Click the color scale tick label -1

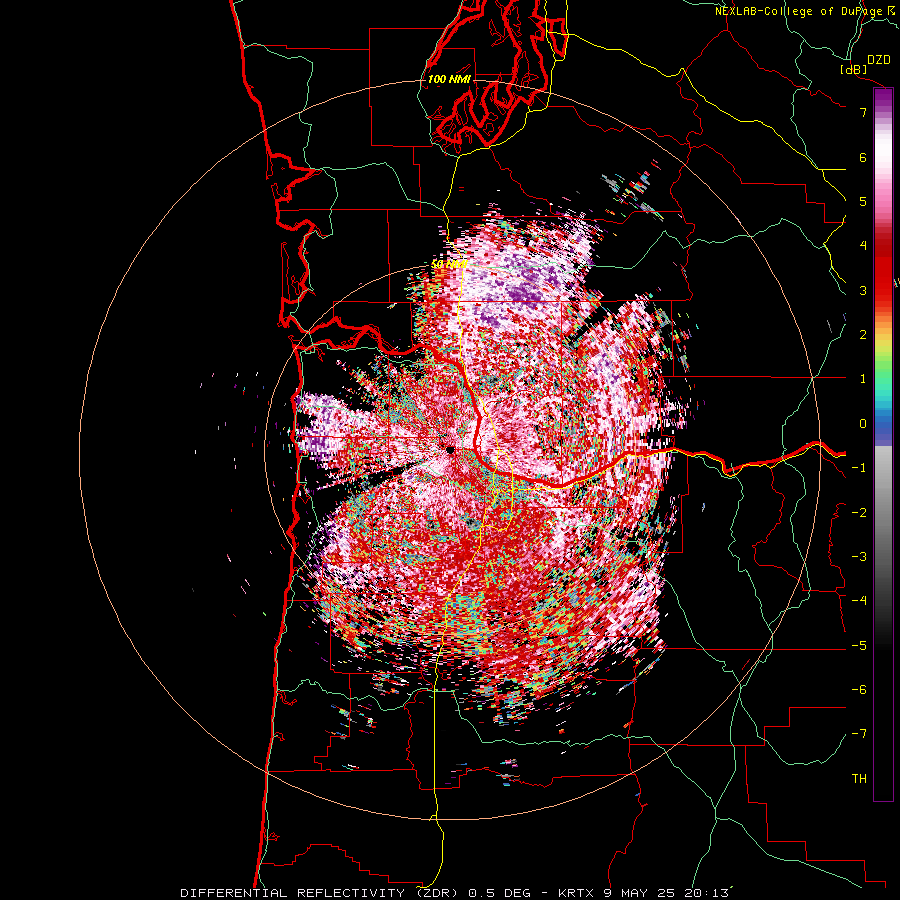point(859,468)
